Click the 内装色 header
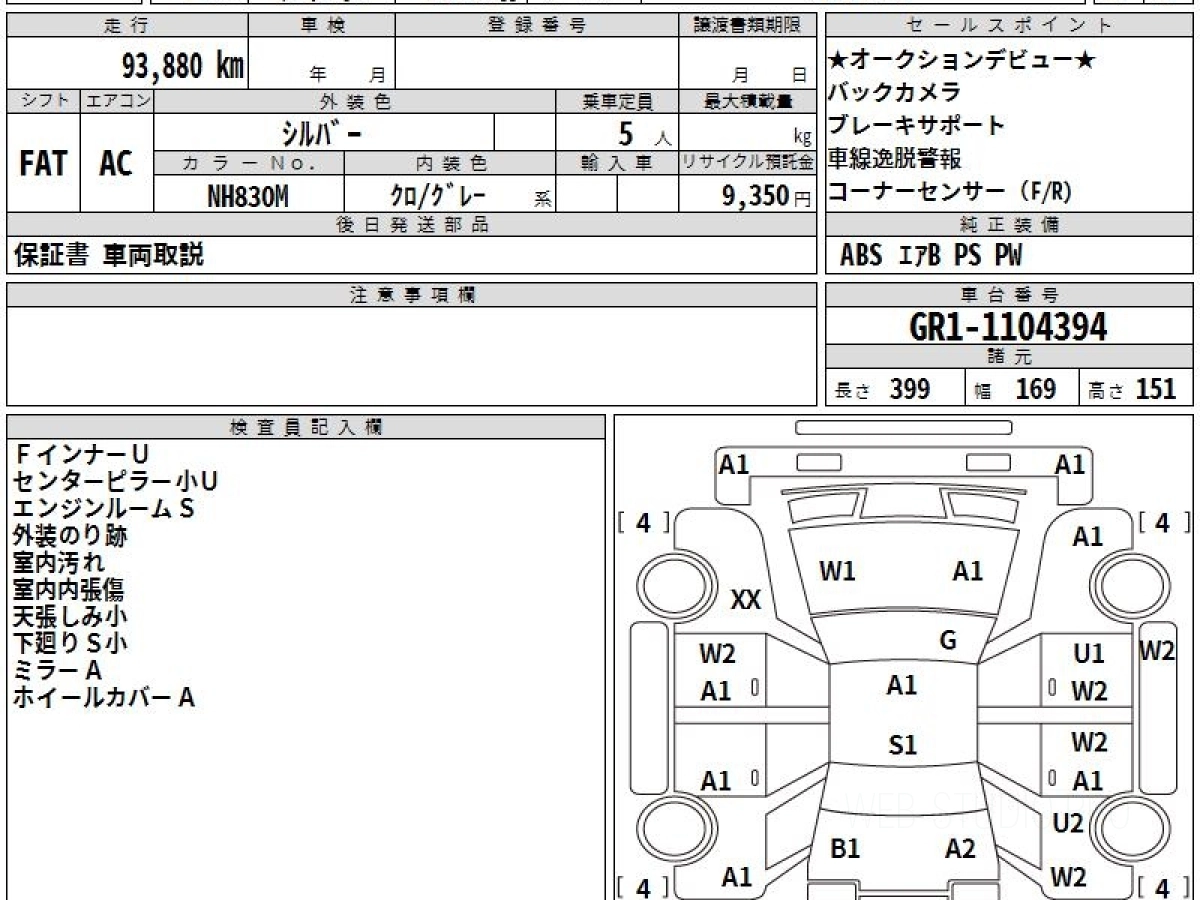Screen dimensions: 1200x900 tap(450, 162)
